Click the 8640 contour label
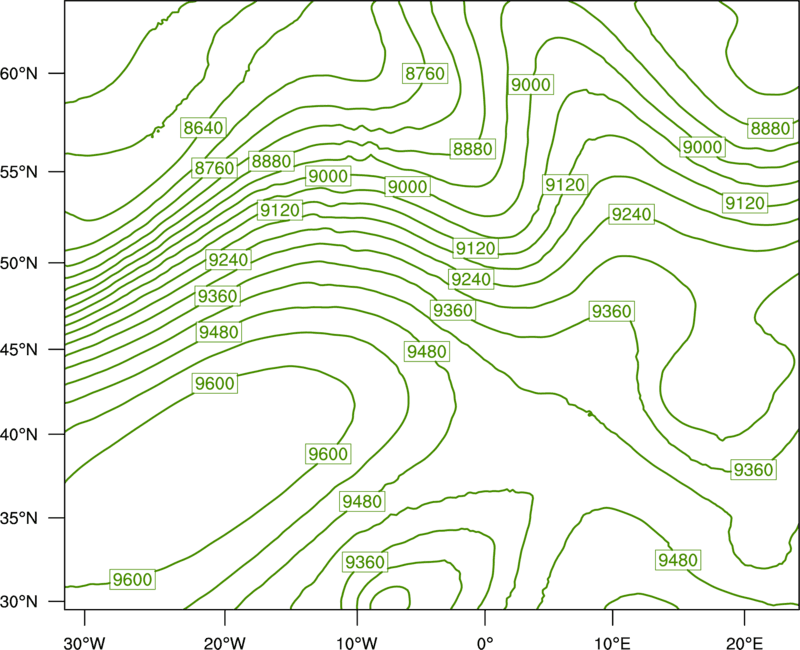Viewport: 800px width, 650px height. coord(203,128)
